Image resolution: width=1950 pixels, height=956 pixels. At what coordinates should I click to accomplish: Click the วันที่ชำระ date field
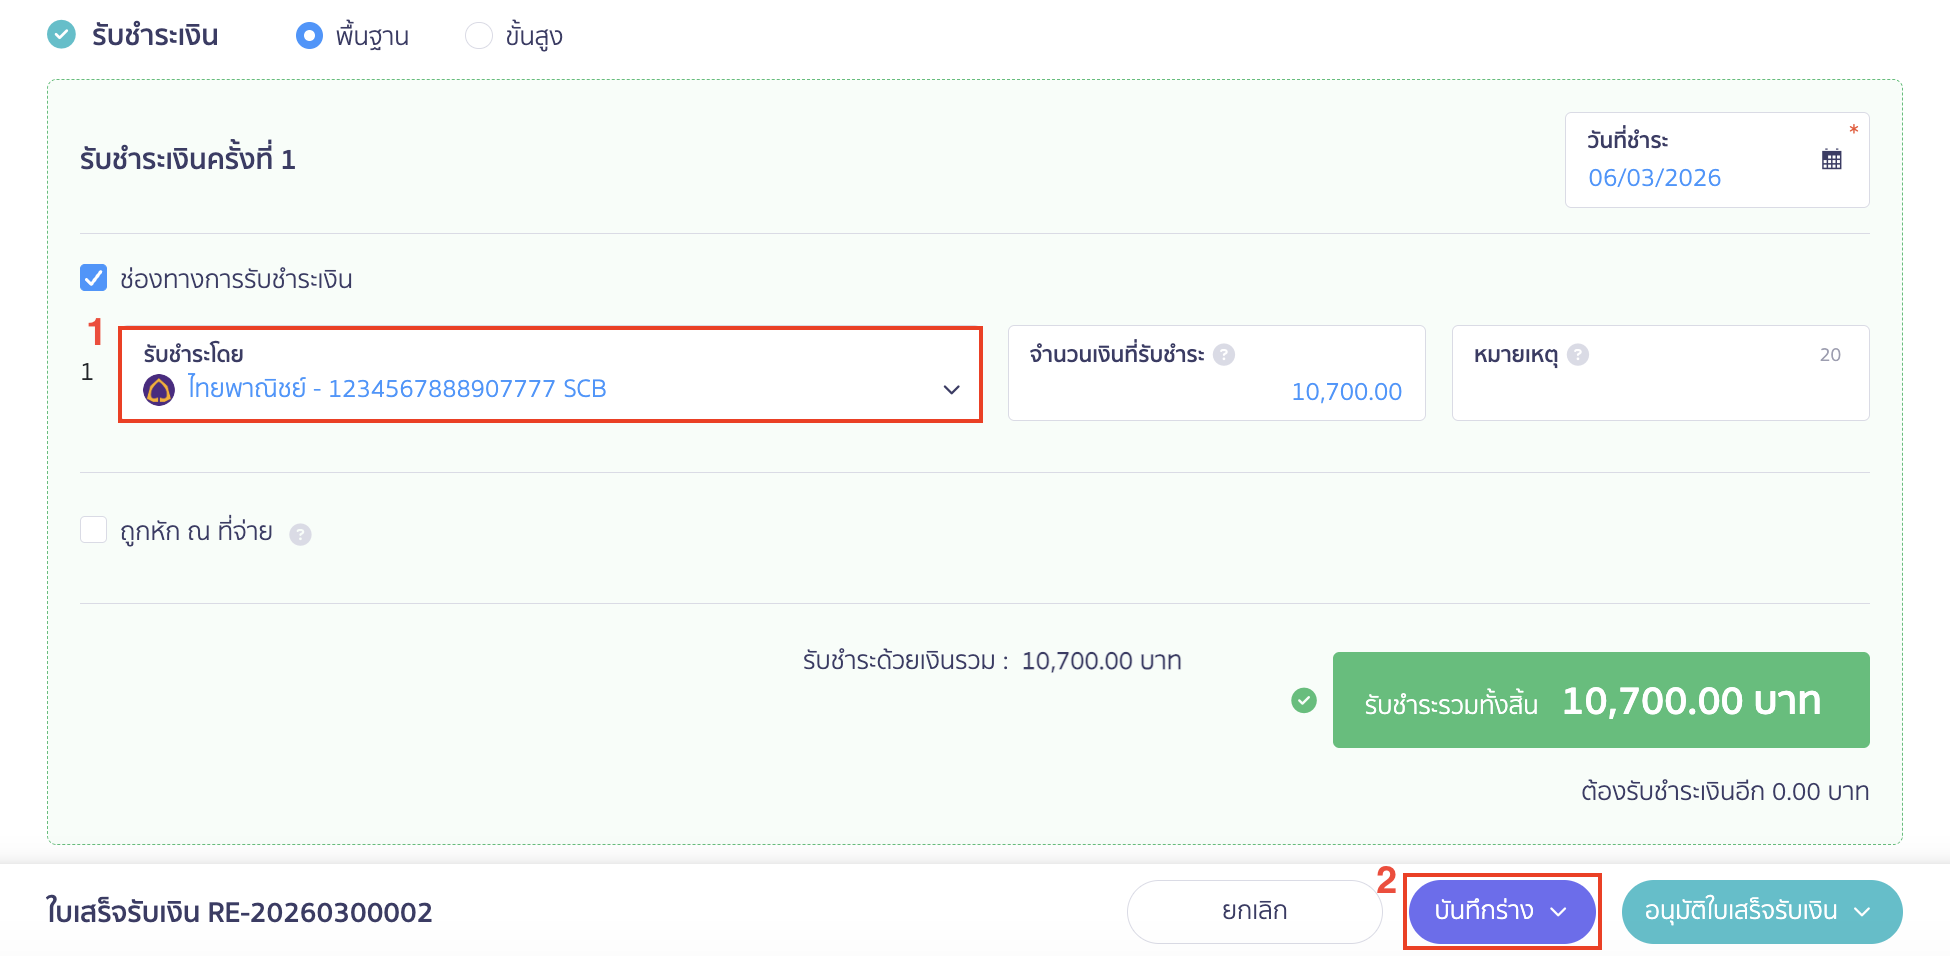[x=1690, y=177]
